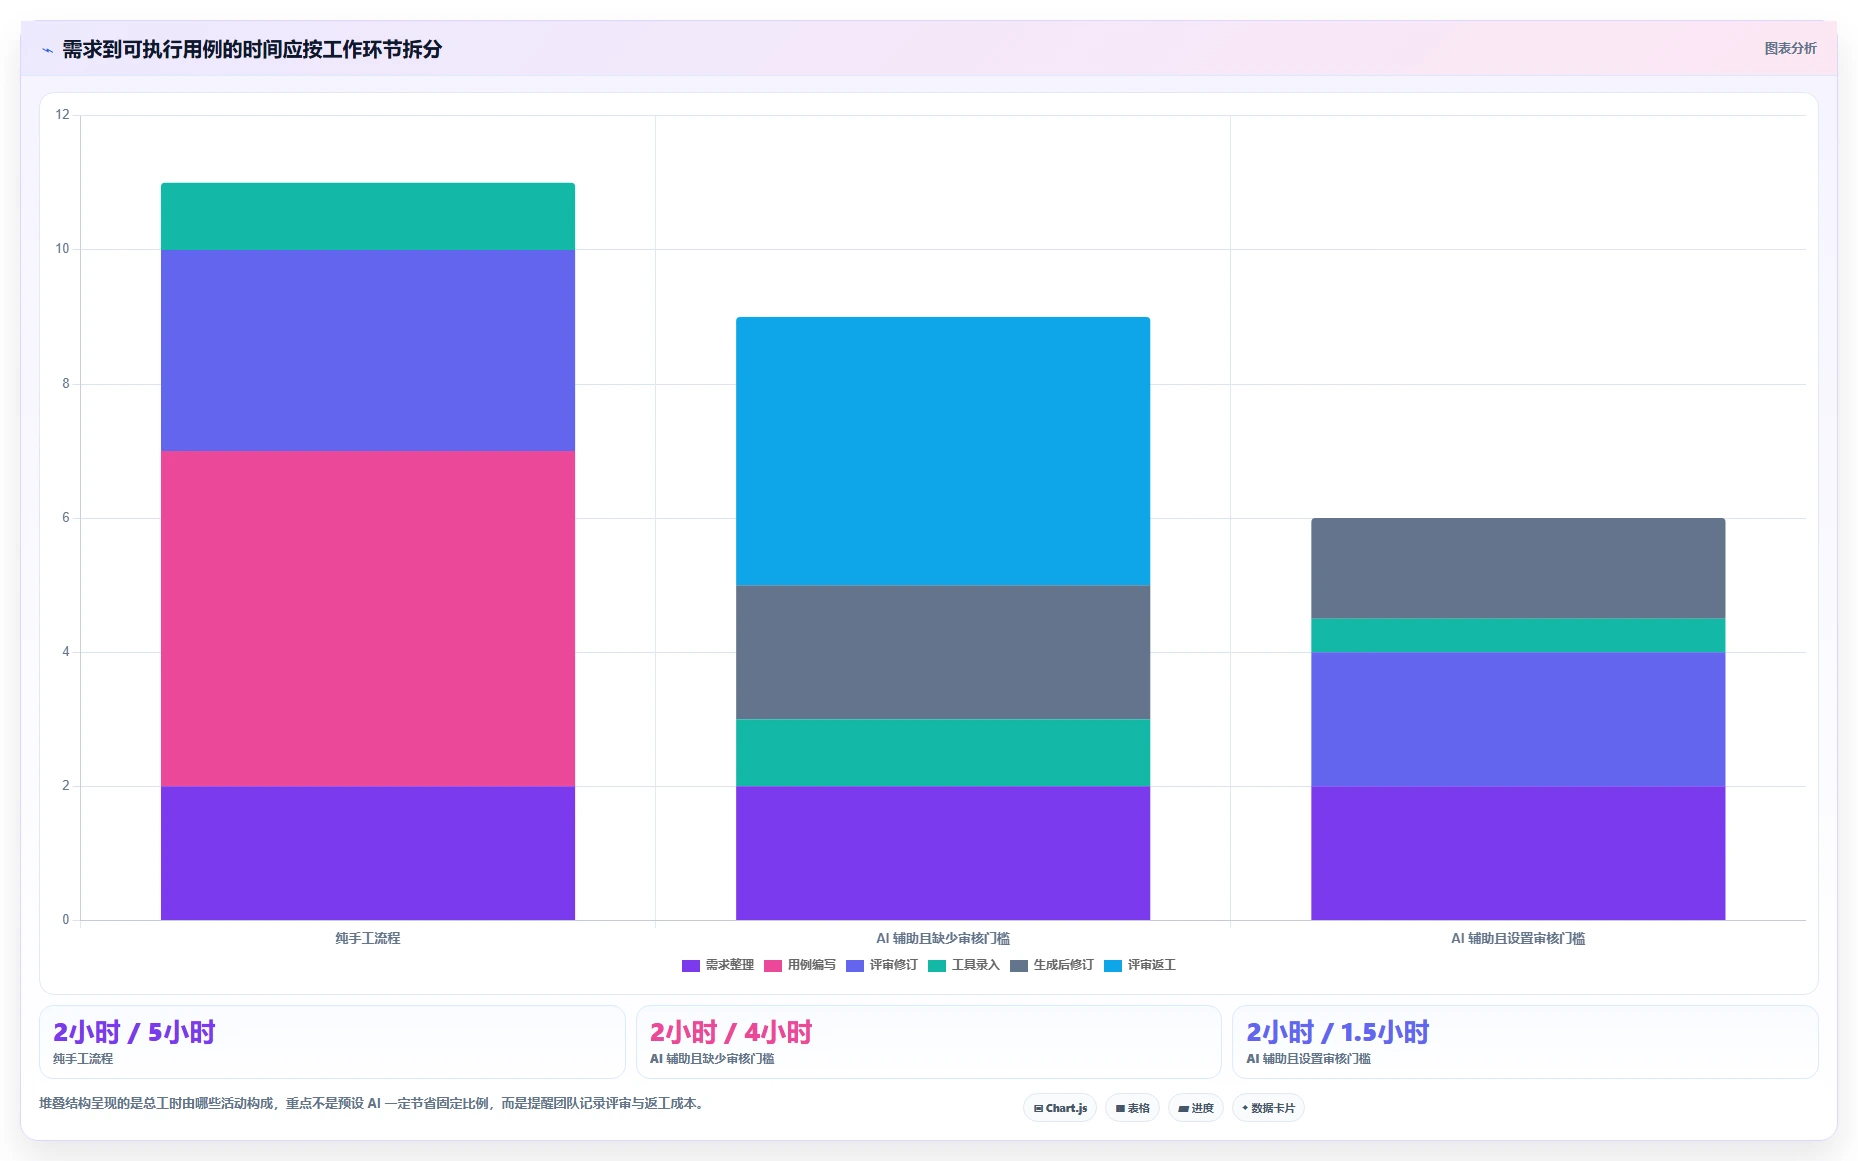Click the pink 用例编写 segment in 纯手工流程 bar
Screen dimensions: 1858x1161
368,618
